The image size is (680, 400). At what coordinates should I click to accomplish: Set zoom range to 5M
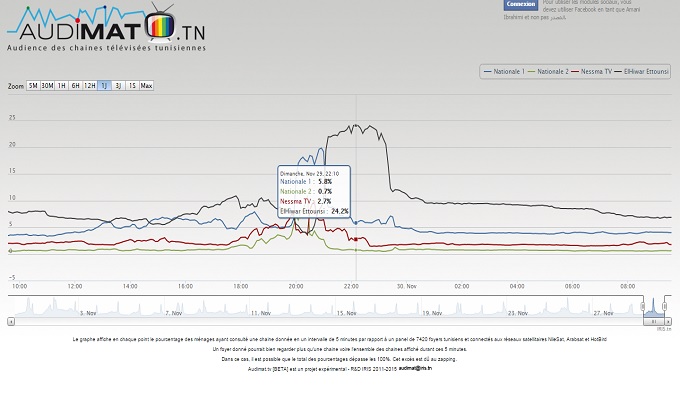click(x=33, y=86)
